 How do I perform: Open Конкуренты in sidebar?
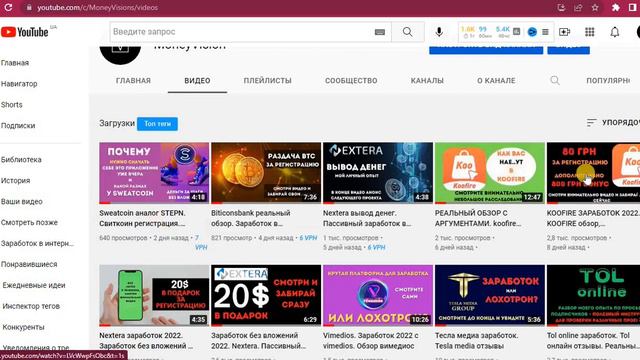tap(23, 327)
